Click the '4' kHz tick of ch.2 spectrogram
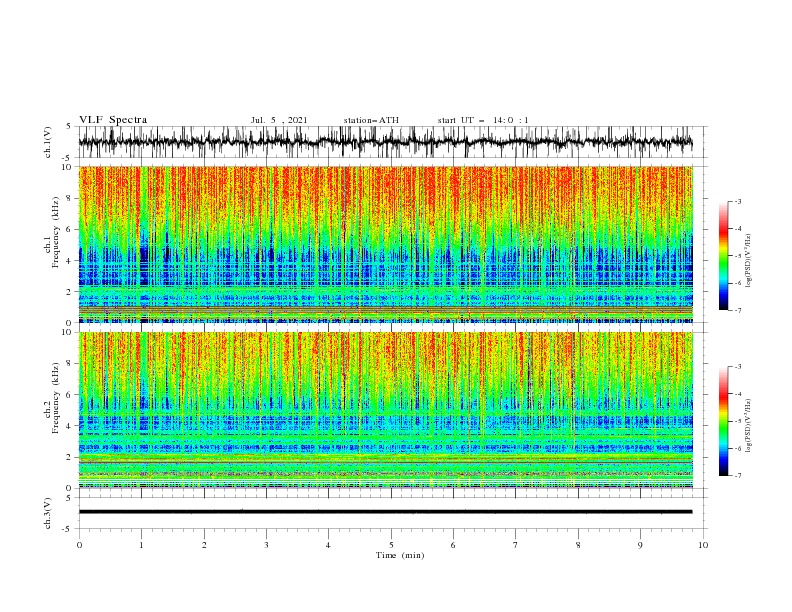792x612 pixels. [x=70, y=426]
